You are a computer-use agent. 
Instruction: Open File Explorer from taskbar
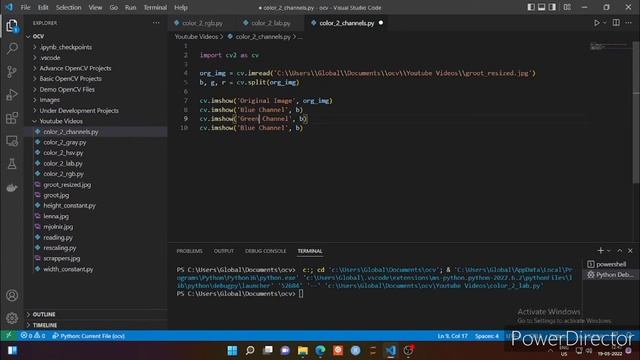coord(302,350)
